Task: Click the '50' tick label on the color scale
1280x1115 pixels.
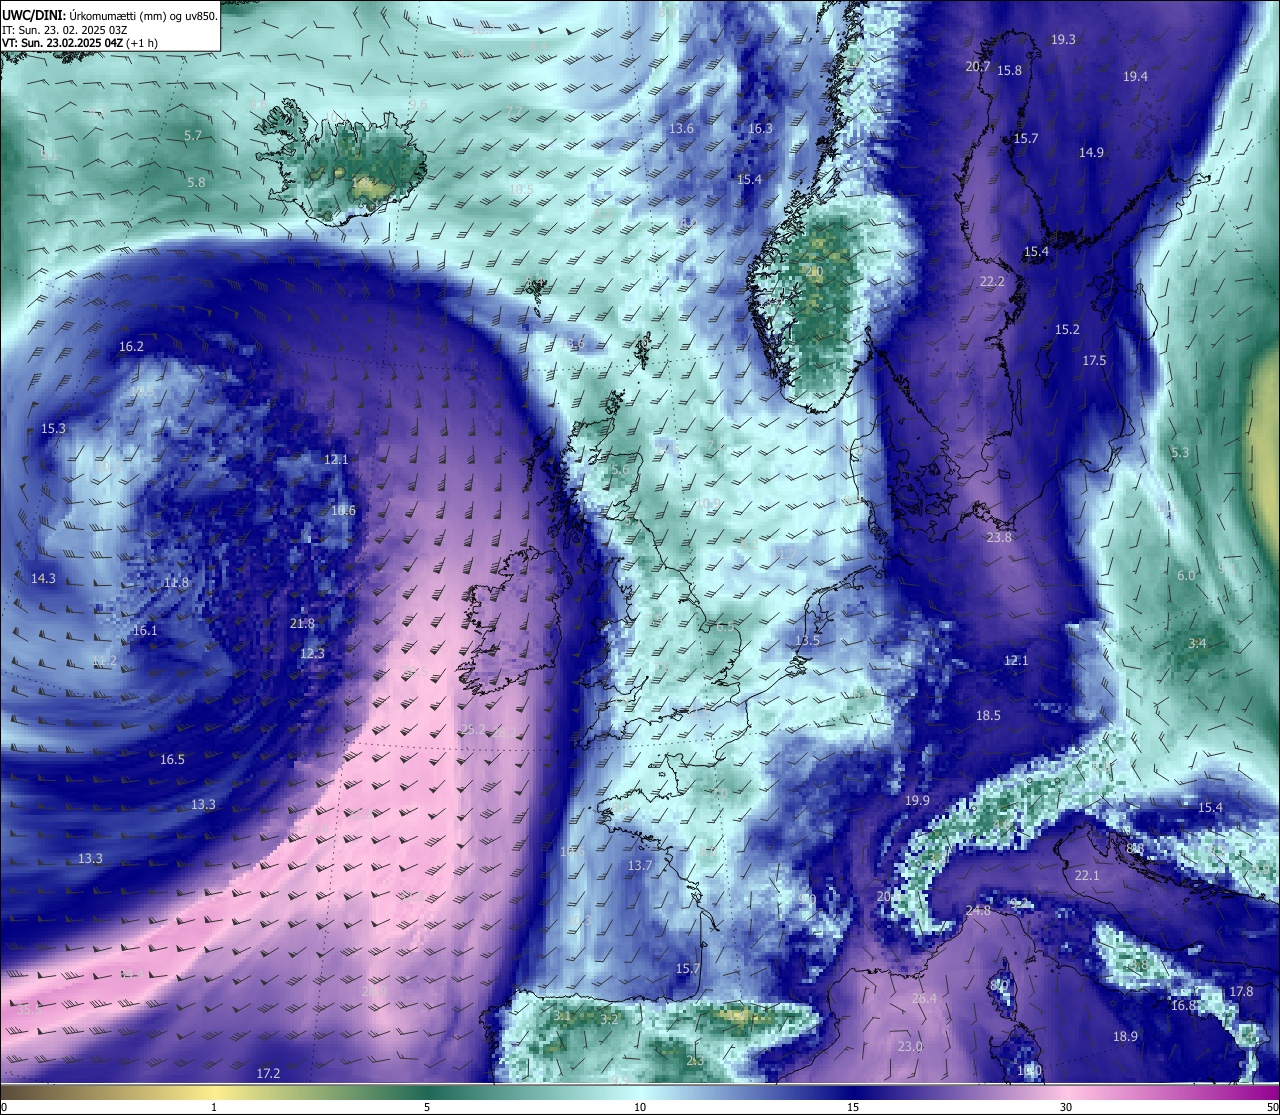Action: pos(1272,1107)
